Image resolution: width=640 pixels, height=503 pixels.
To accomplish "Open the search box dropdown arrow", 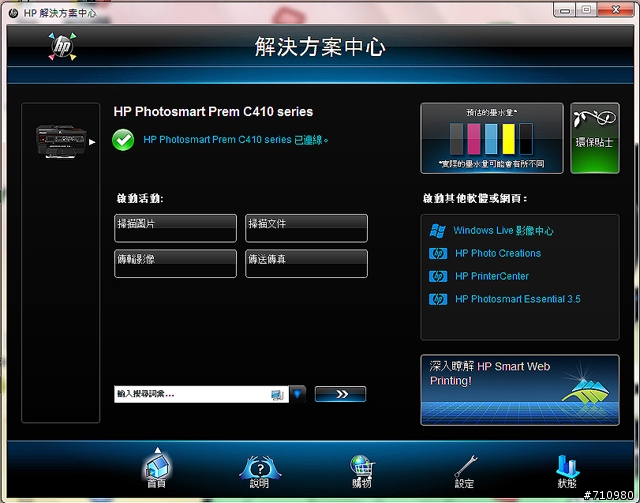I will tap(298, 394).
